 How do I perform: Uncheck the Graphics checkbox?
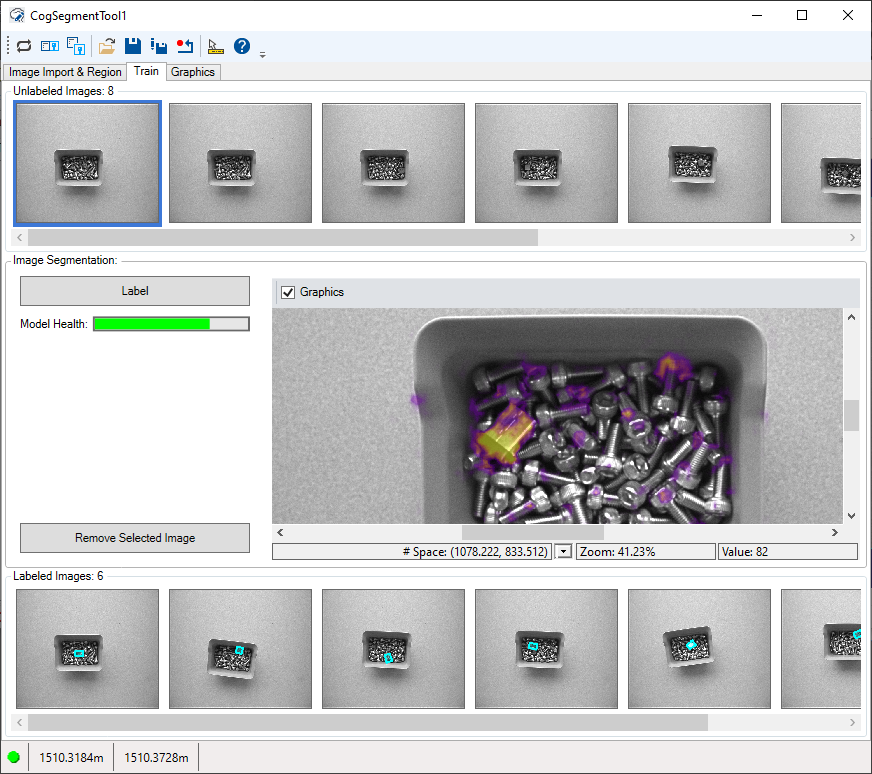289,292
